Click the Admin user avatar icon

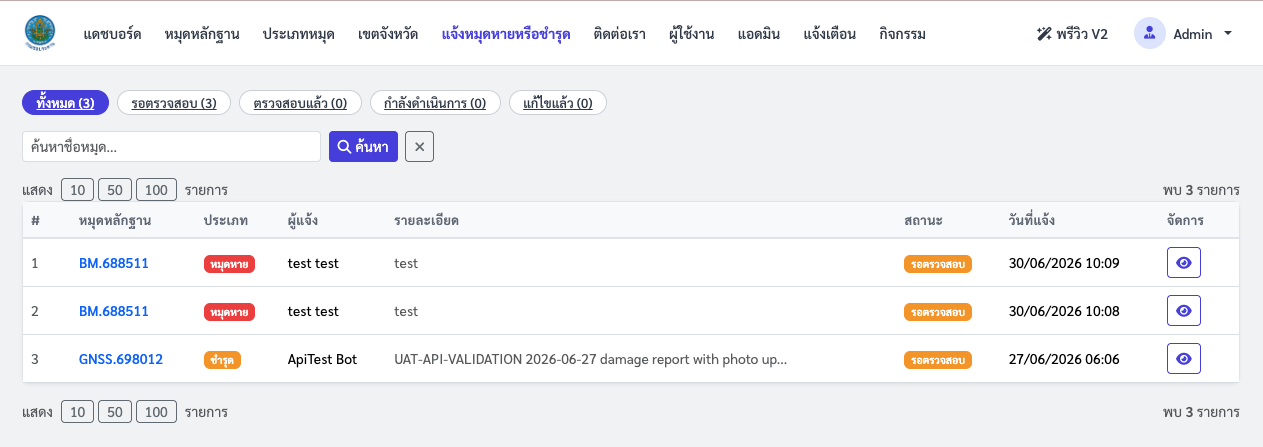(x=1150, y=33)
